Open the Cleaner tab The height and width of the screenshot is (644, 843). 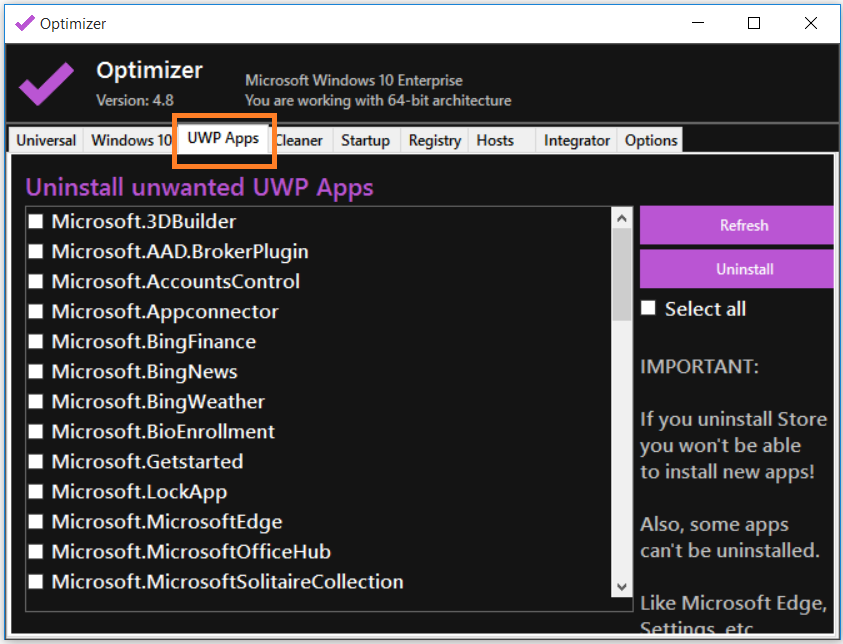pos(299,140)
